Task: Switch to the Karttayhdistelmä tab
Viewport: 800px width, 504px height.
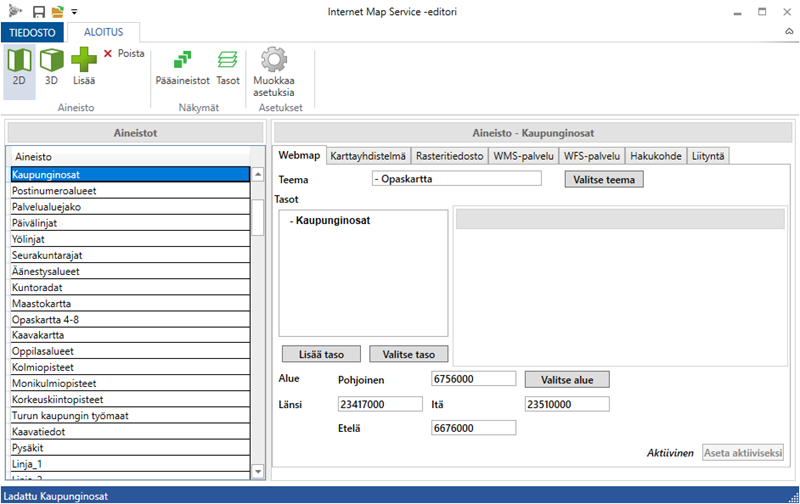Action: tap(368, 156)
